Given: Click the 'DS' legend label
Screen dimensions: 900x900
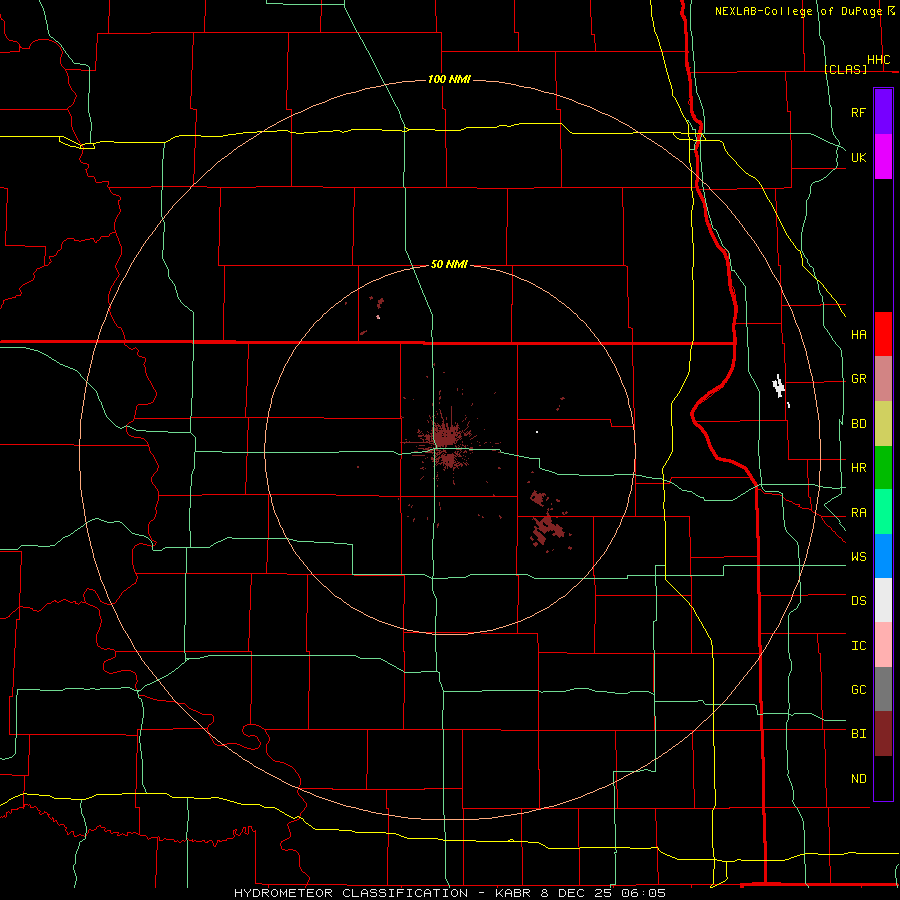Looking at the screenshot, I should [859, 601].
